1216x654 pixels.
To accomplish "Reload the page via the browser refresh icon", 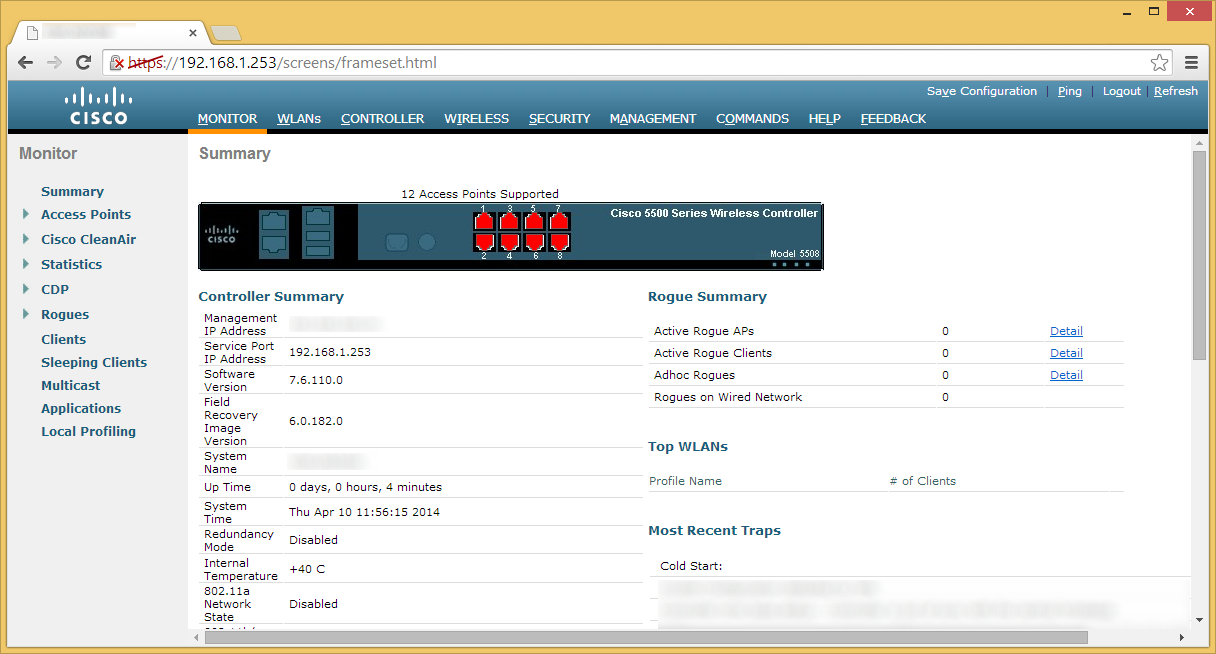I will tap(83, 61).
